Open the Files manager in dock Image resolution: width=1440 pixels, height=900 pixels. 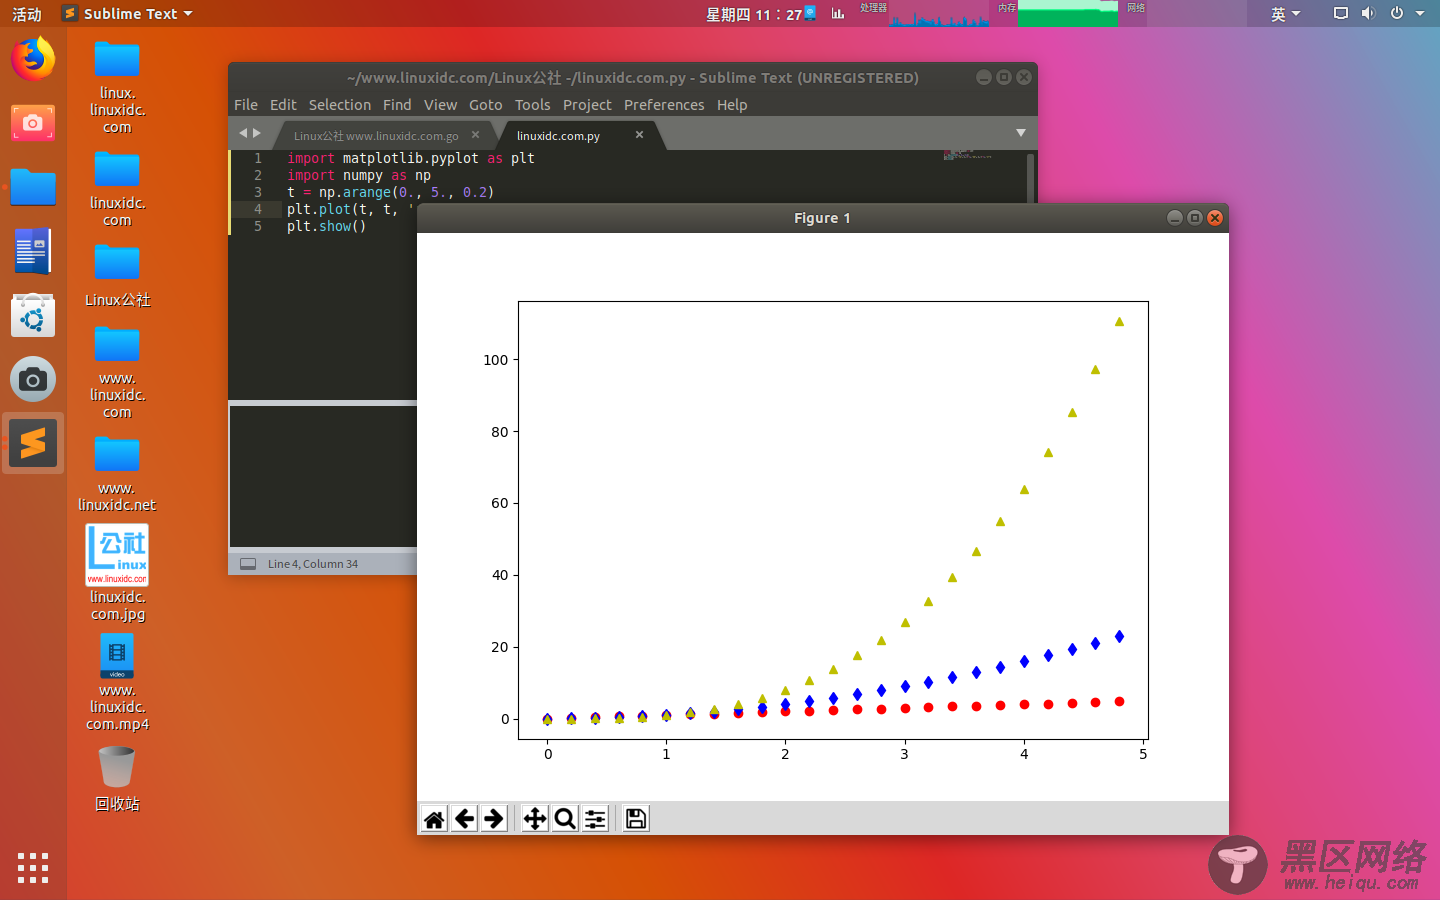click(x=33, y=187)
